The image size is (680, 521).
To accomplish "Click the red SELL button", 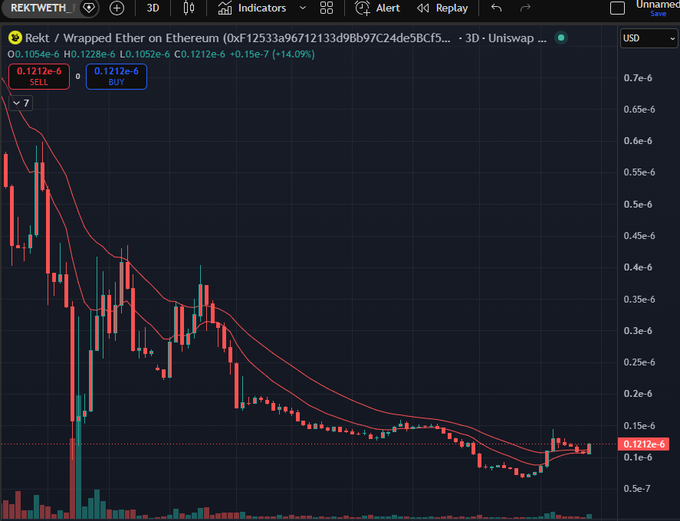I will [39, 76].
